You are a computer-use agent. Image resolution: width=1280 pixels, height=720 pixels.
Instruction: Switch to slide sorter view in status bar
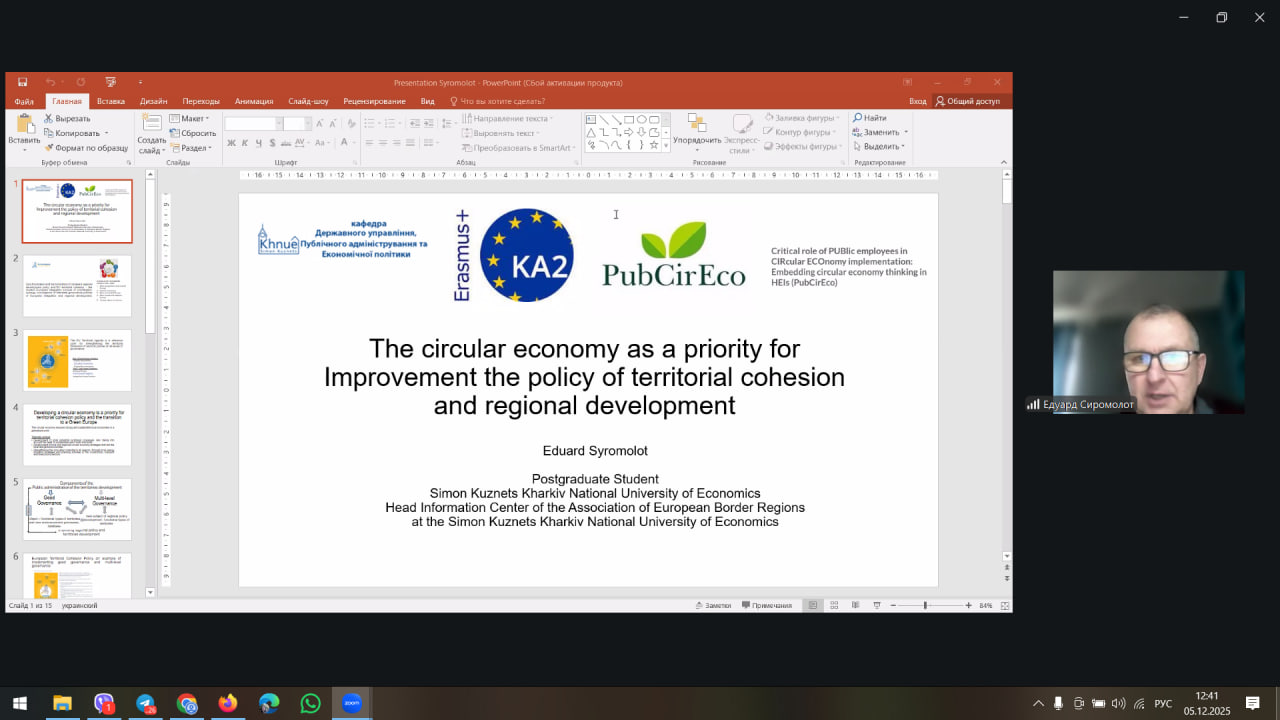pos(834,605)
